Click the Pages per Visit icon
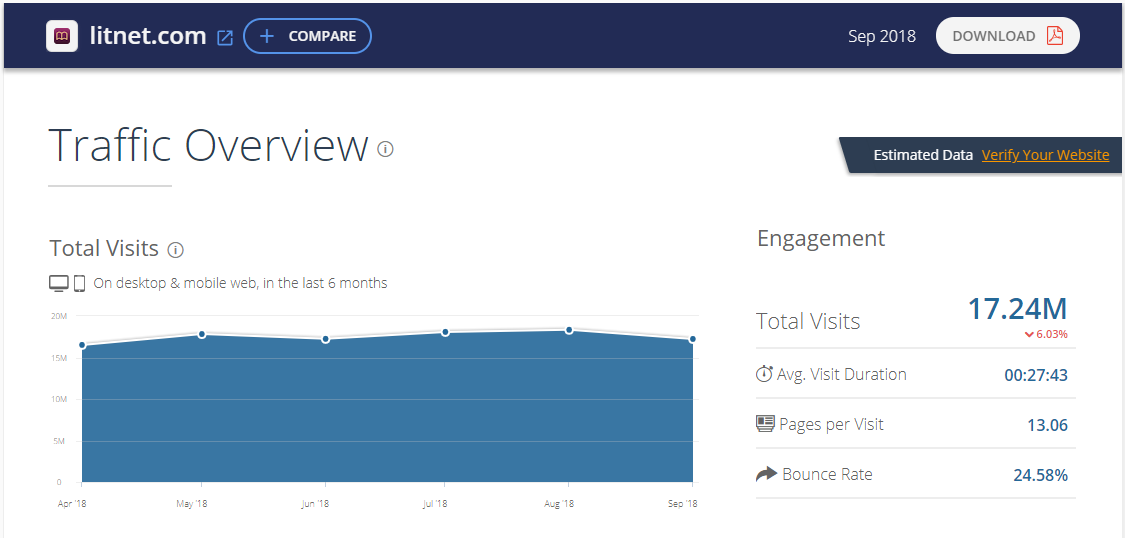 tap(765, 424)
